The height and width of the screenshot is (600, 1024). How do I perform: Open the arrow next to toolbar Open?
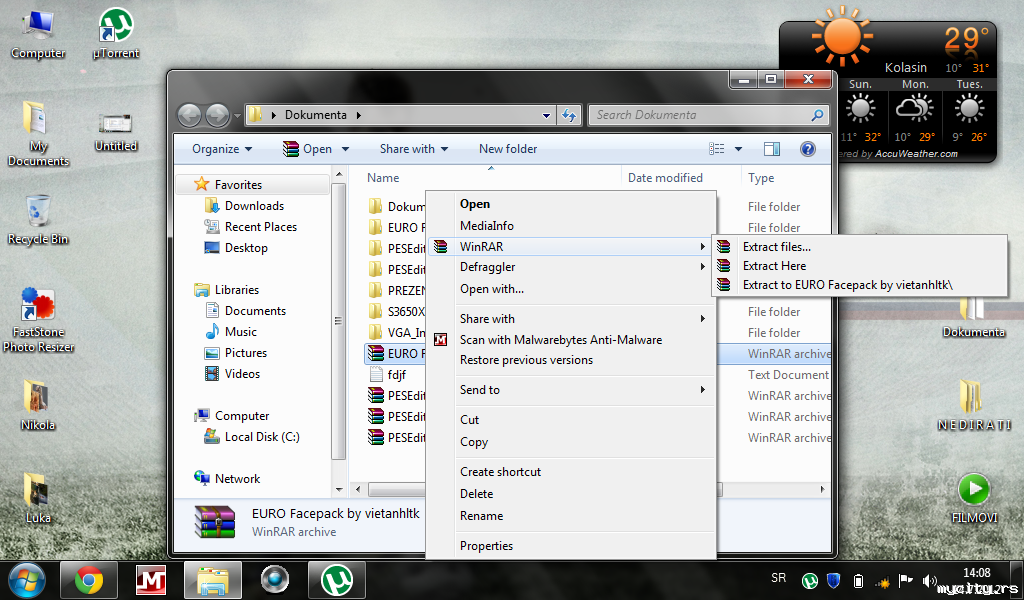[x=345, y=149]
